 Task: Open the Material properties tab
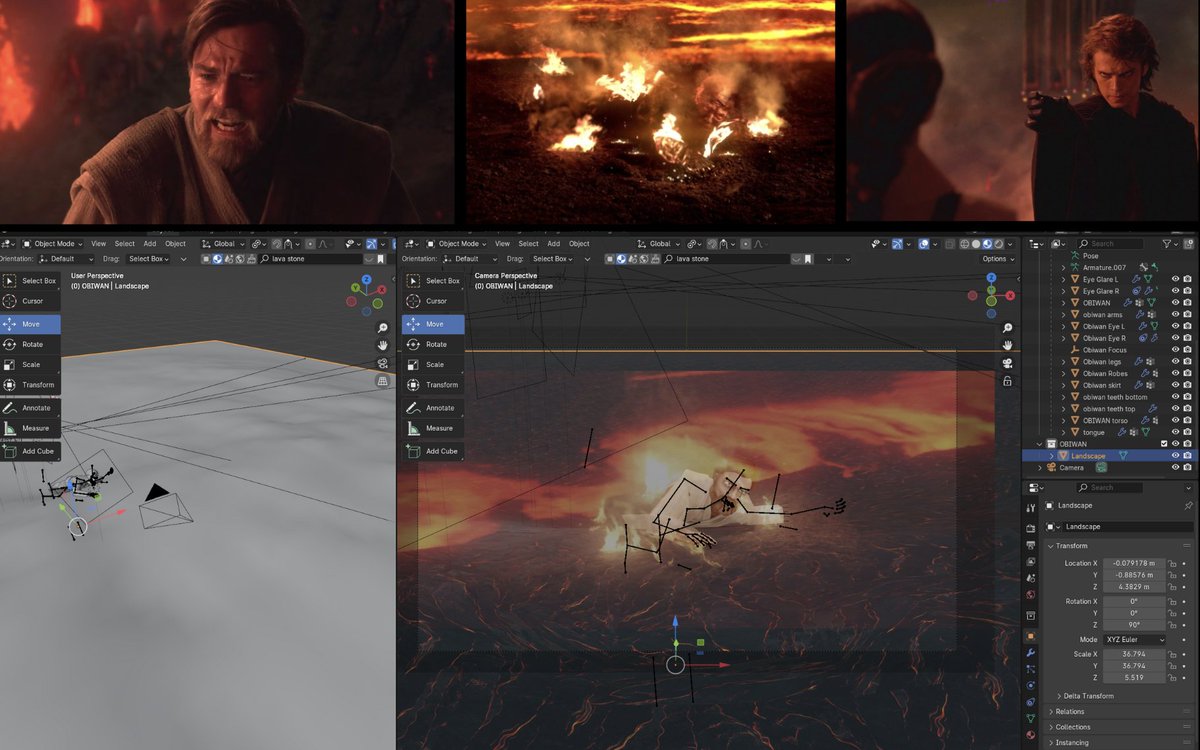click(1031, 736)
